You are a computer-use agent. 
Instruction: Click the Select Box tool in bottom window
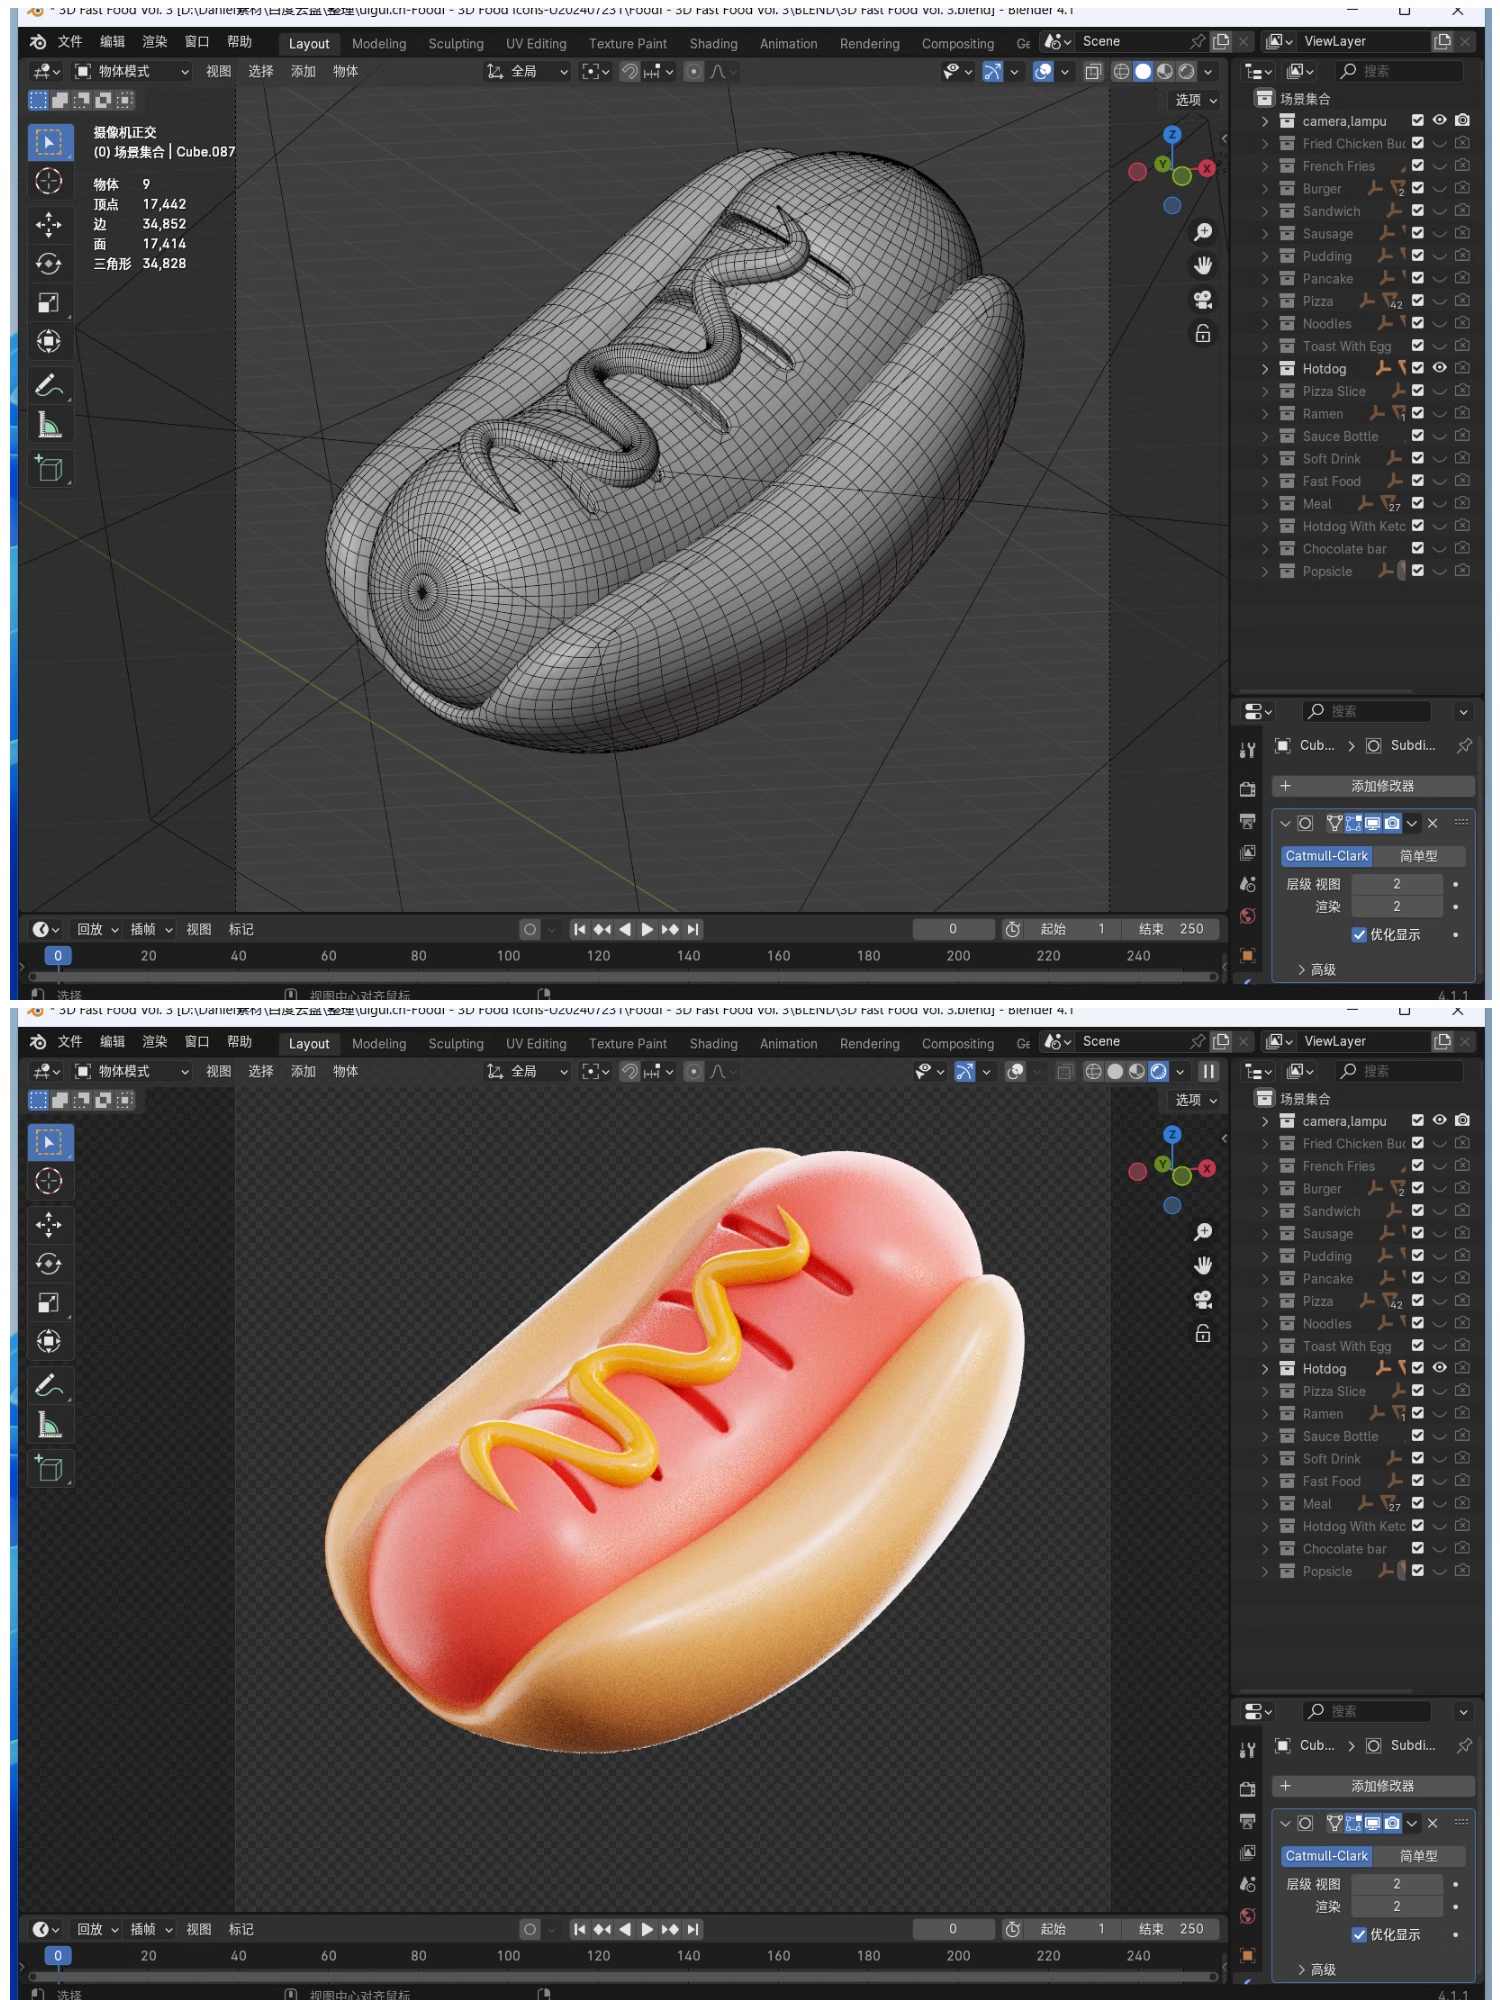click(48, 1142)
